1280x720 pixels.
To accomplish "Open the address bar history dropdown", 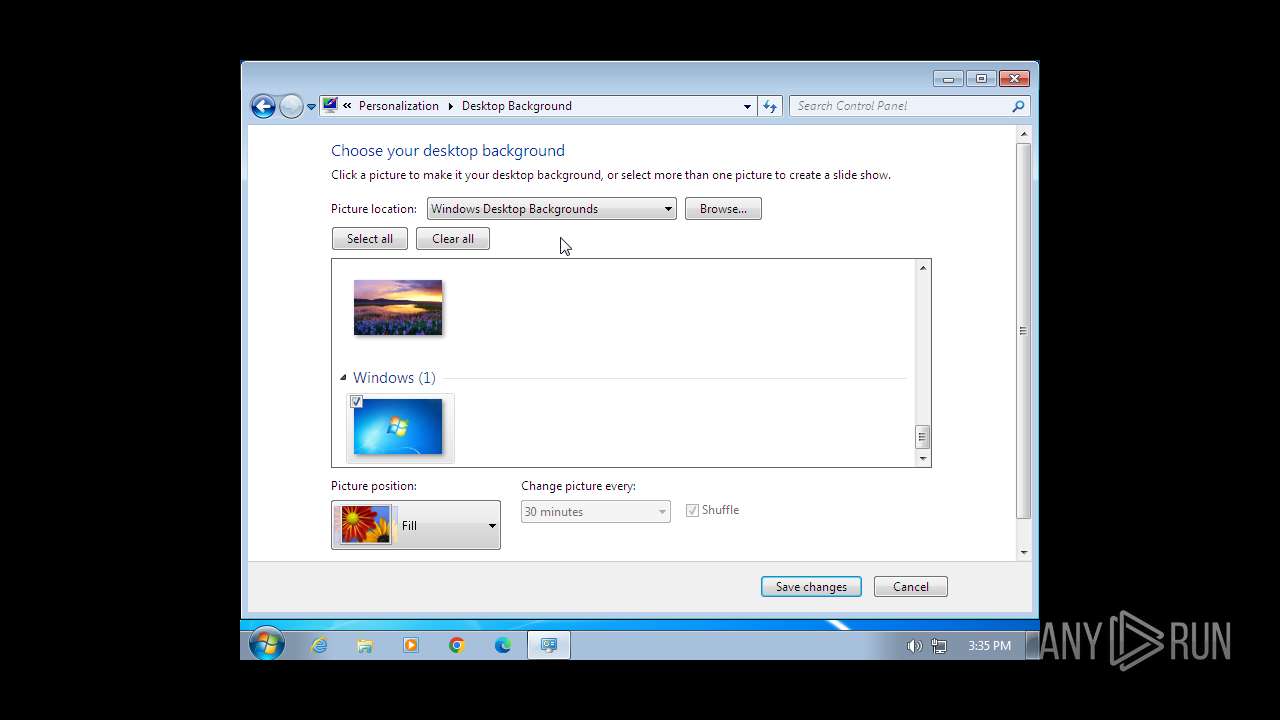I will click(x=747, y=106).
